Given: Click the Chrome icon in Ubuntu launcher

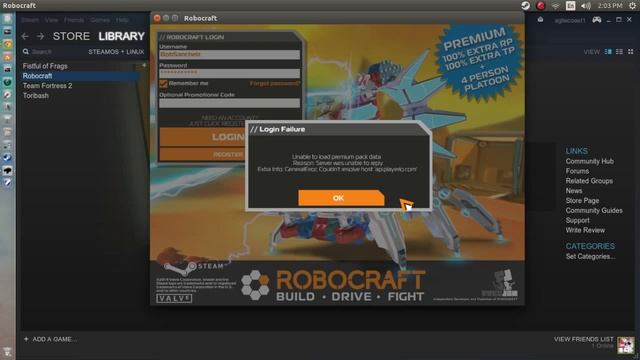Looking at the screenshot, I should tap(7, 44).
